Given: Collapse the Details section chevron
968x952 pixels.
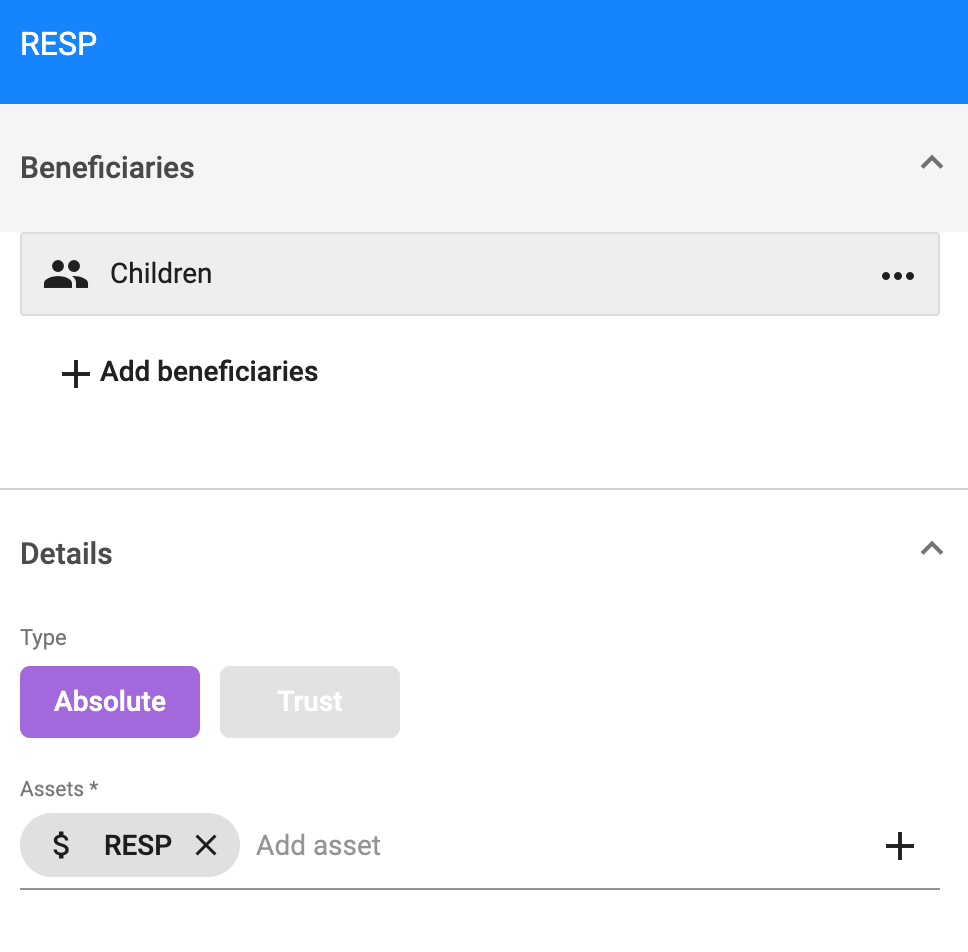Looking at the screenshot, I should pos(932,548).
